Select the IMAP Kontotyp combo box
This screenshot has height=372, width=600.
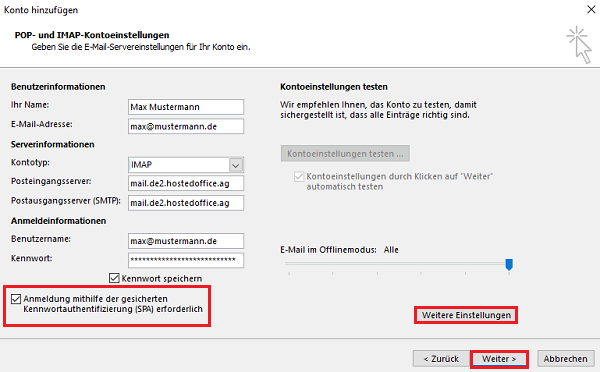[x=186, y=165]
